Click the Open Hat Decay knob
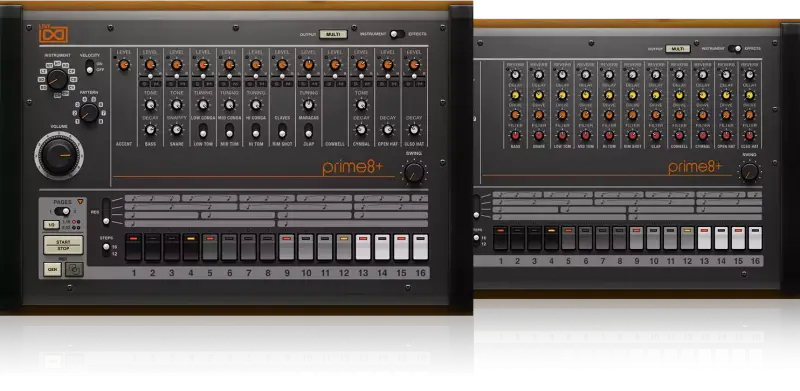800x391 pixels. tap(388, 130)
